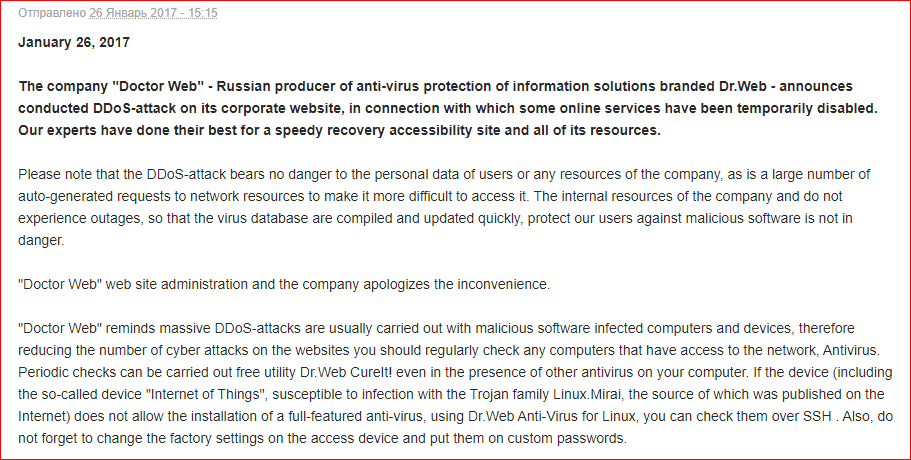
Task: Click the line starting "Periodic checks can be carried out"
Action: point(450,372)
